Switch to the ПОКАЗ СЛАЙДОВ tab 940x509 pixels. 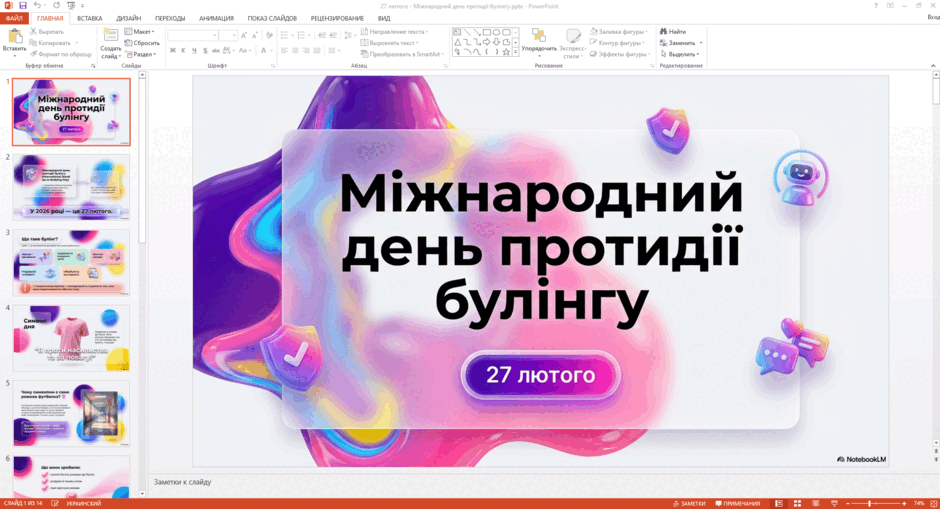(272, 18)
